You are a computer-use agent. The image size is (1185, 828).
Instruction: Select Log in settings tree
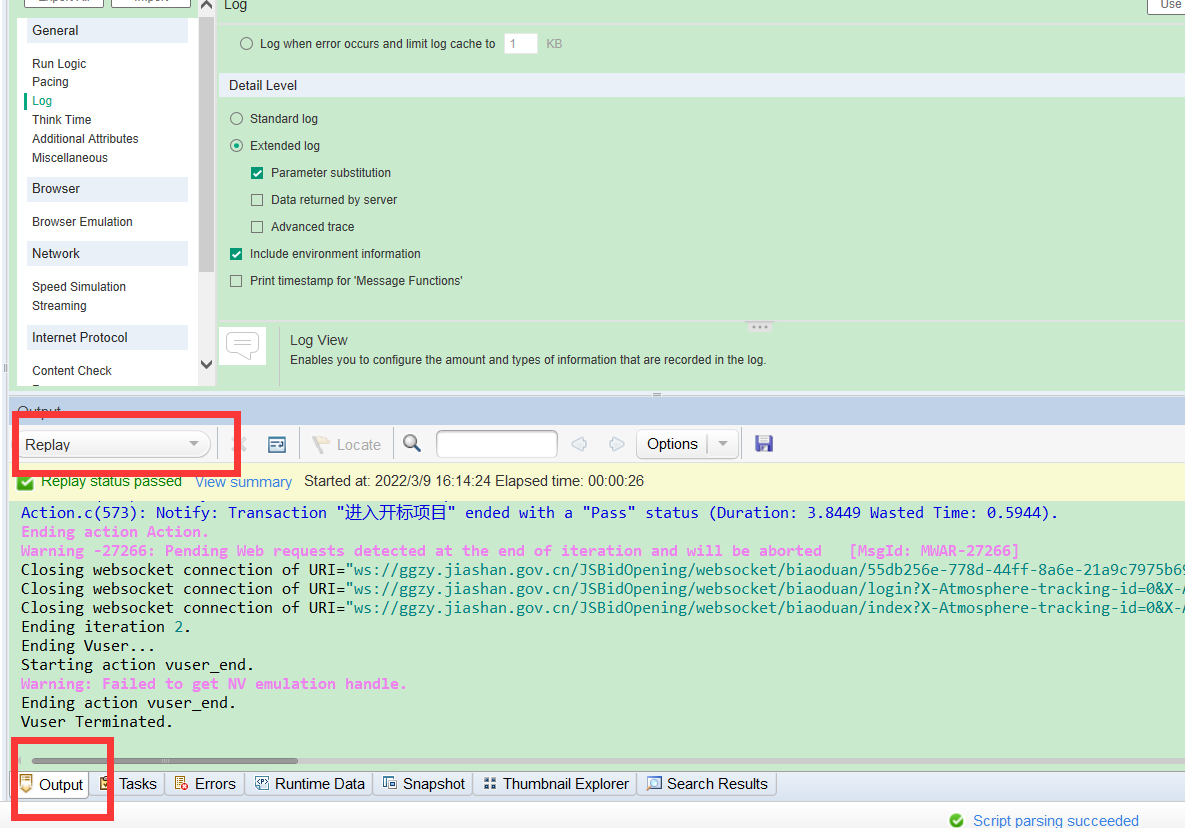[42, 100]
